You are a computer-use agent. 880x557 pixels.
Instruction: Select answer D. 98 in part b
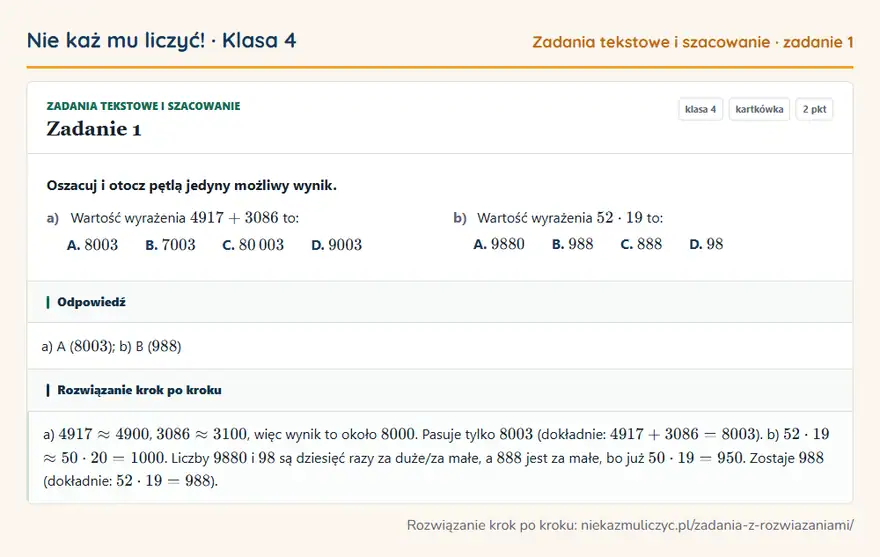706,244
